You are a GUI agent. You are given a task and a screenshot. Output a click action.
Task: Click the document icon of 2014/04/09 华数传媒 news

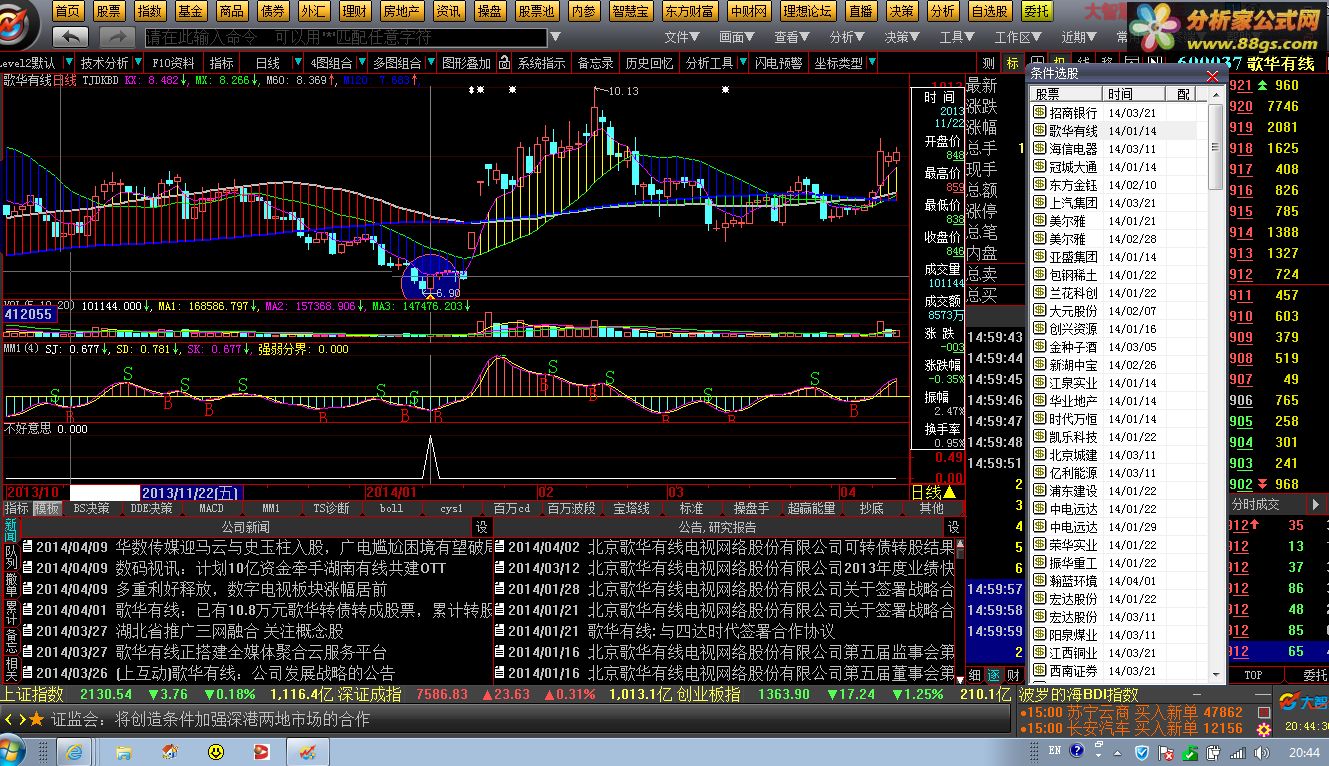tap(27, 547)
